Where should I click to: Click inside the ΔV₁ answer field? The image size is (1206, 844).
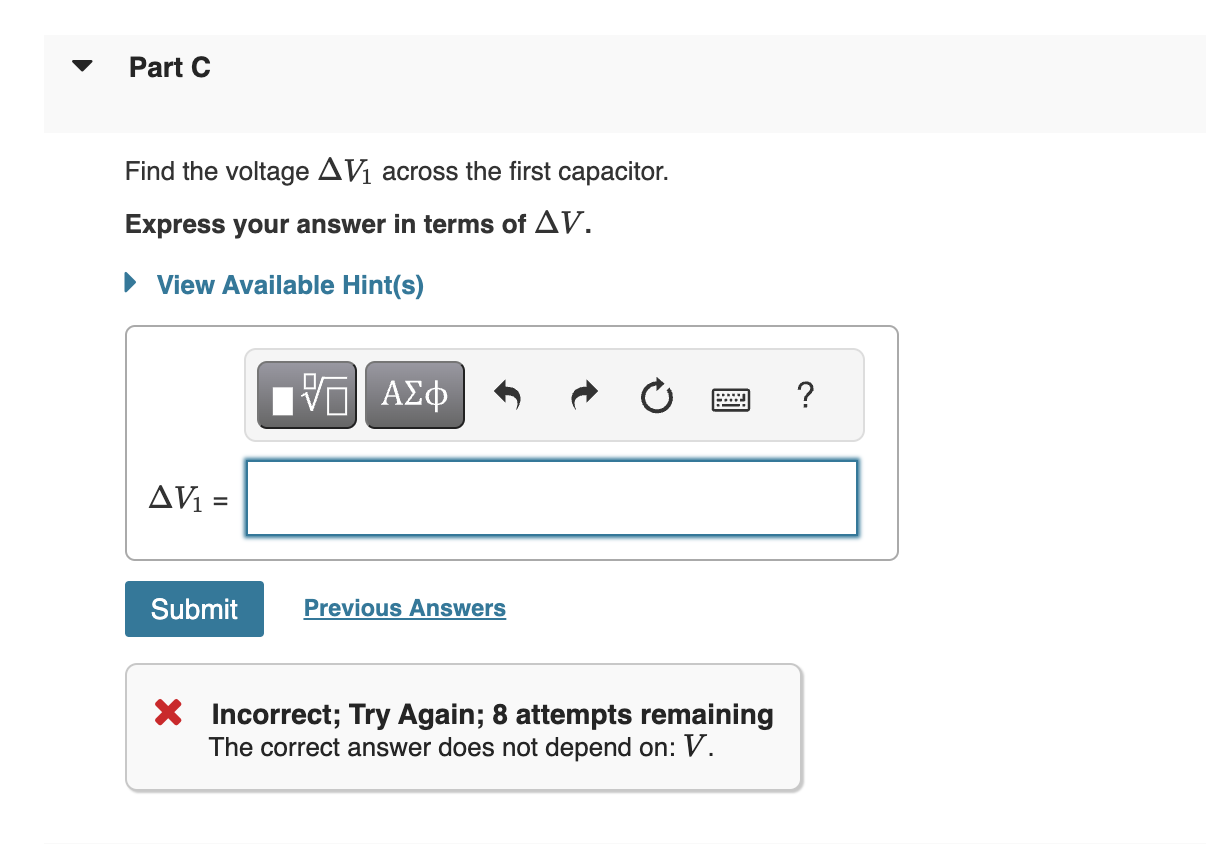551,497
